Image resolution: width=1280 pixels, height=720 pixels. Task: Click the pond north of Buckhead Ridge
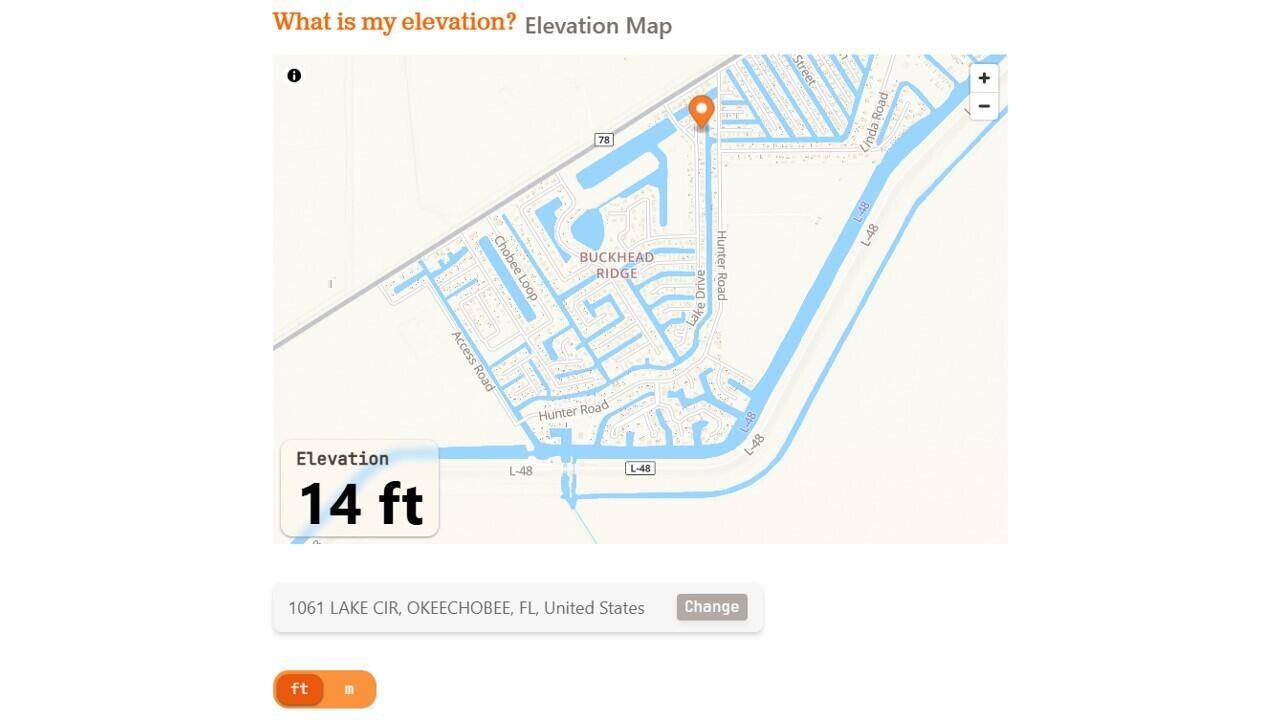[587, 229]
